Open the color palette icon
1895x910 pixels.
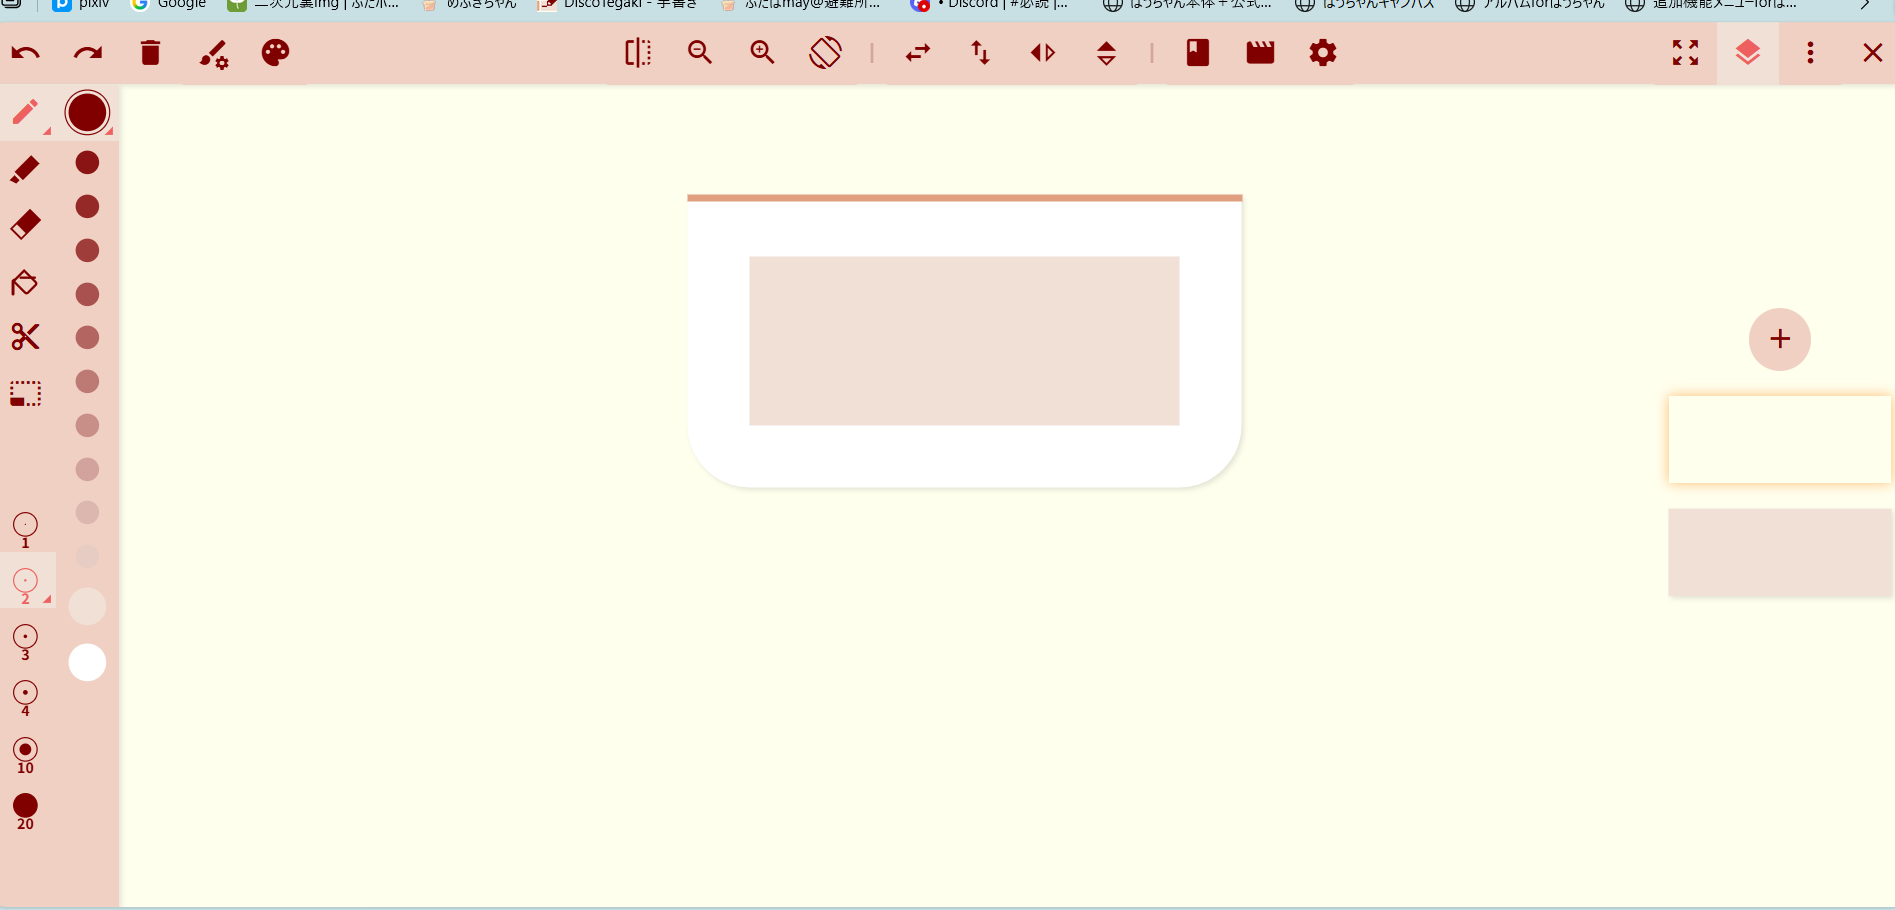click(275, 53)
